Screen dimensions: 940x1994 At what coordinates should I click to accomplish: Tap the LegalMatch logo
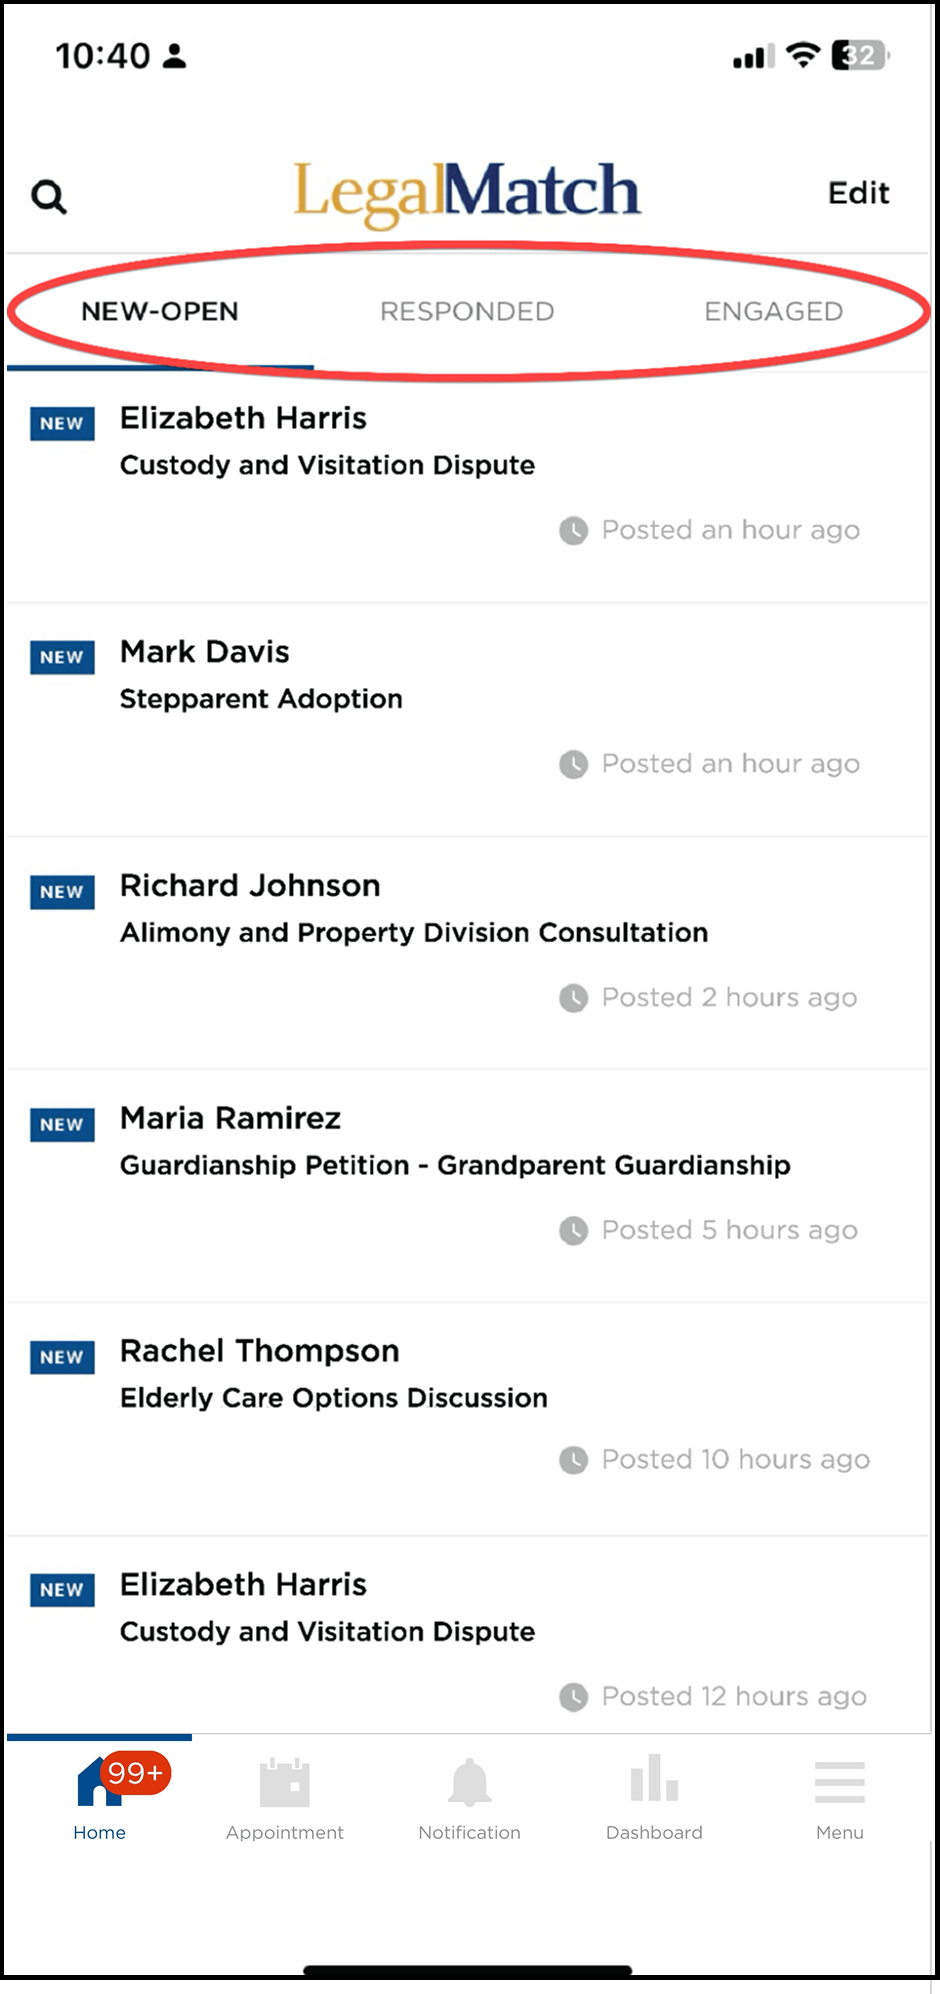[x=467, y=193]
